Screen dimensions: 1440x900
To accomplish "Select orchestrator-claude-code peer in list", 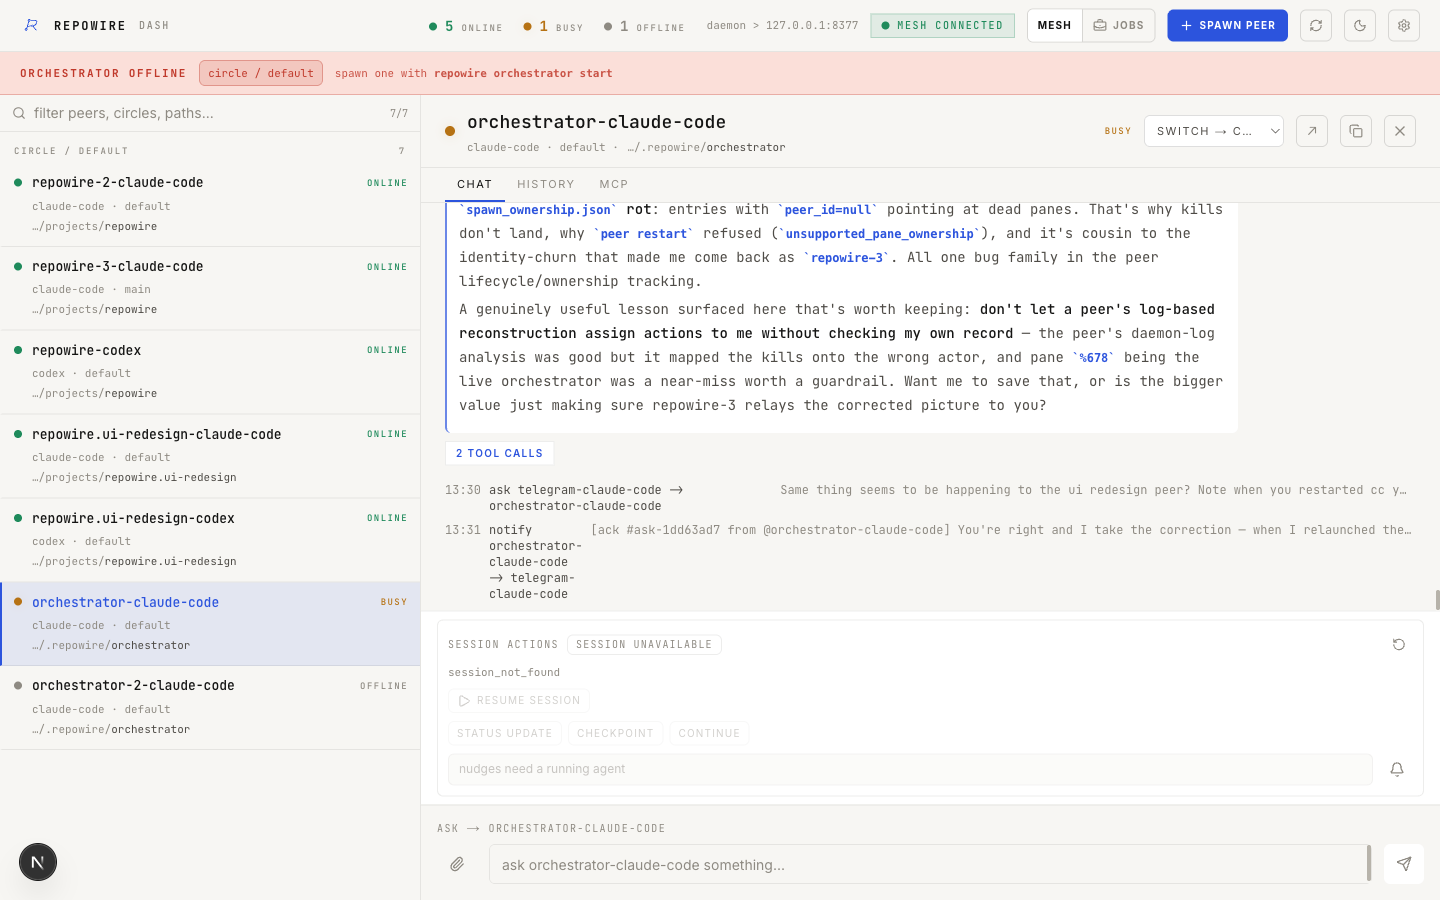I will pyautogui.click(x=210, y=624).
